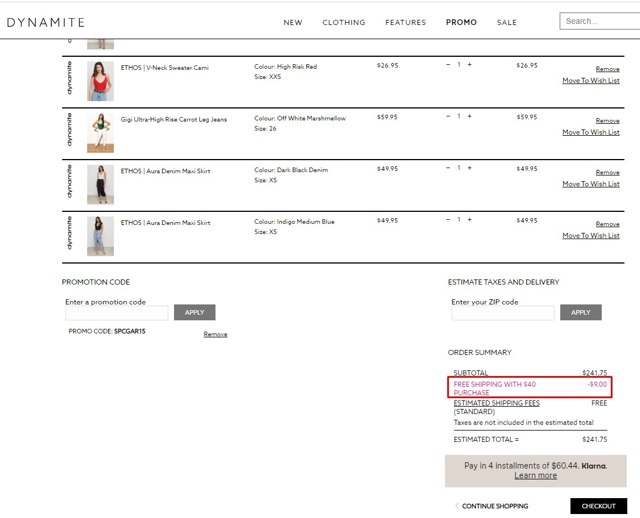Screen dimensions: 640x518
Task: Select text 'Colour: Dark Black Denim'
Action: (x=291, y=170)
